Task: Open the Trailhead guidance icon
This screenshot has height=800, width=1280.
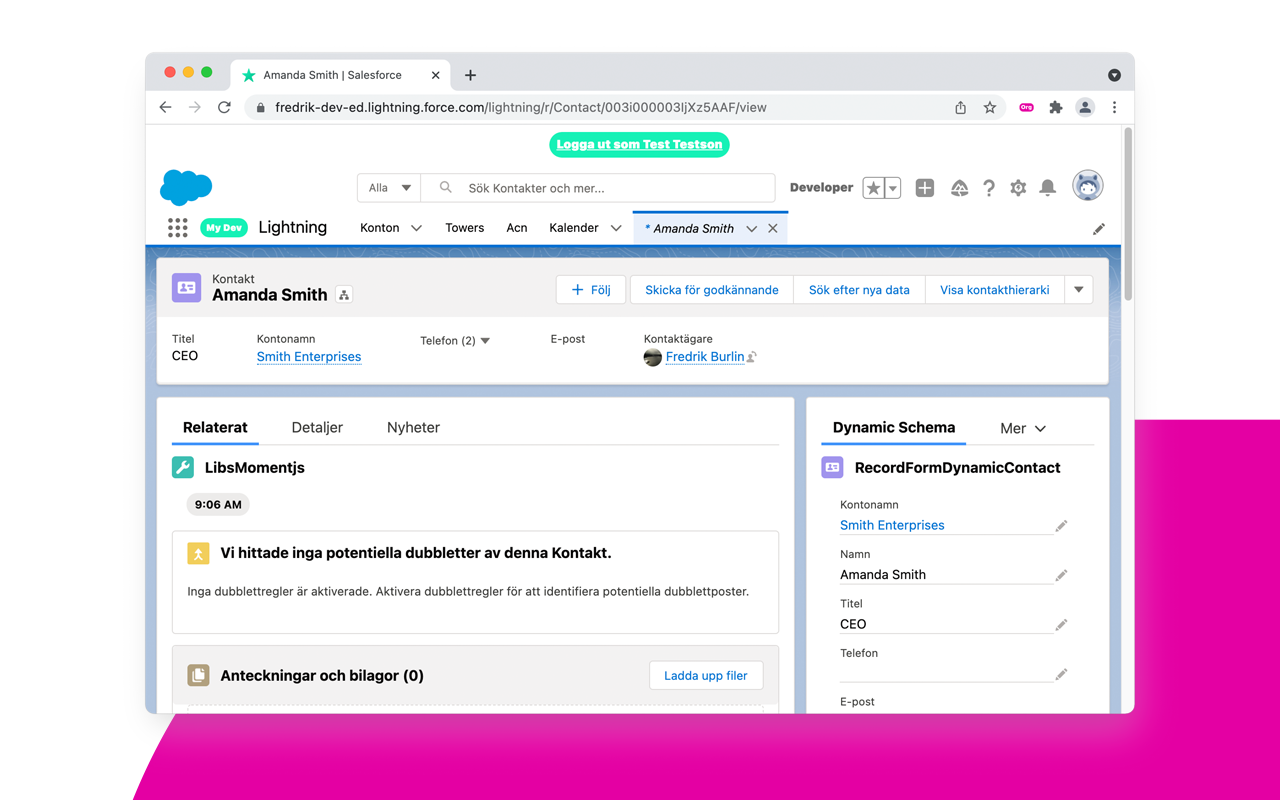Action: [x=959, y=188]
